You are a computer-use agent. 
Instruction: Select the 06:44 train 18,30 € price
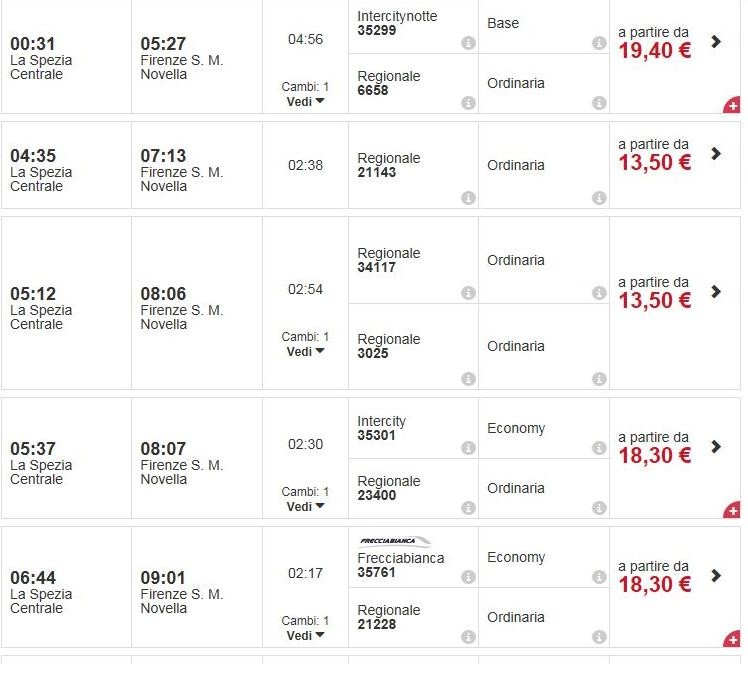[x=655, y=585]
